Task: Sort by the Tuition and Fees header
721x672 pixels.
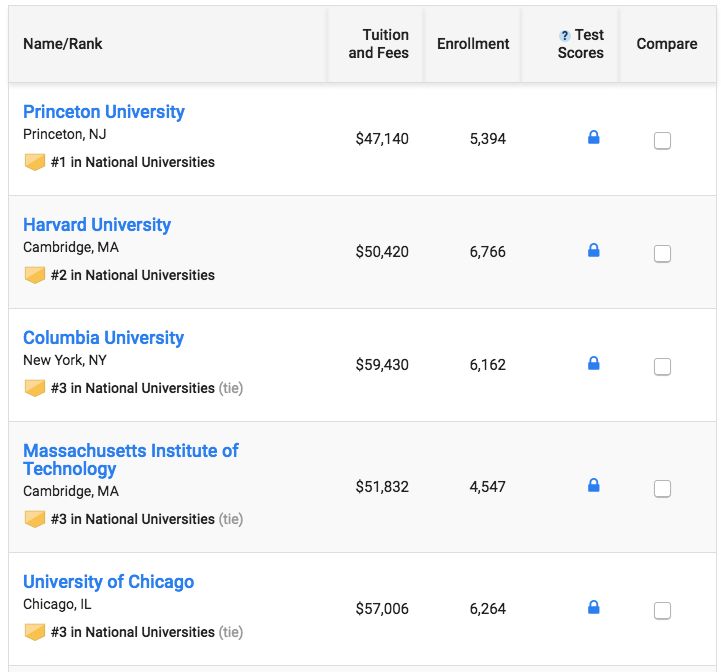Action: [378, 44]
